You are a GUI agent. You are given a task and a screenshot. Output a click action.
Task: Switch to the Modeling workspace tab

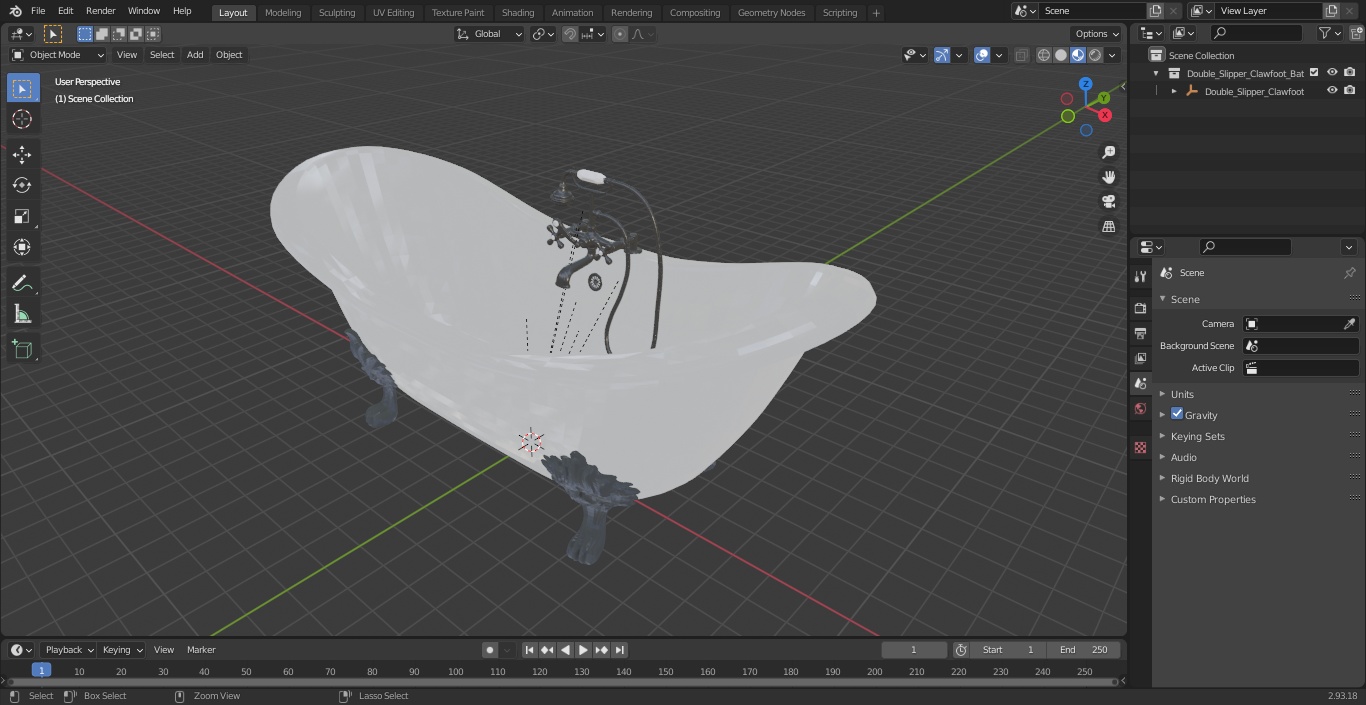(x=283, y=13)
